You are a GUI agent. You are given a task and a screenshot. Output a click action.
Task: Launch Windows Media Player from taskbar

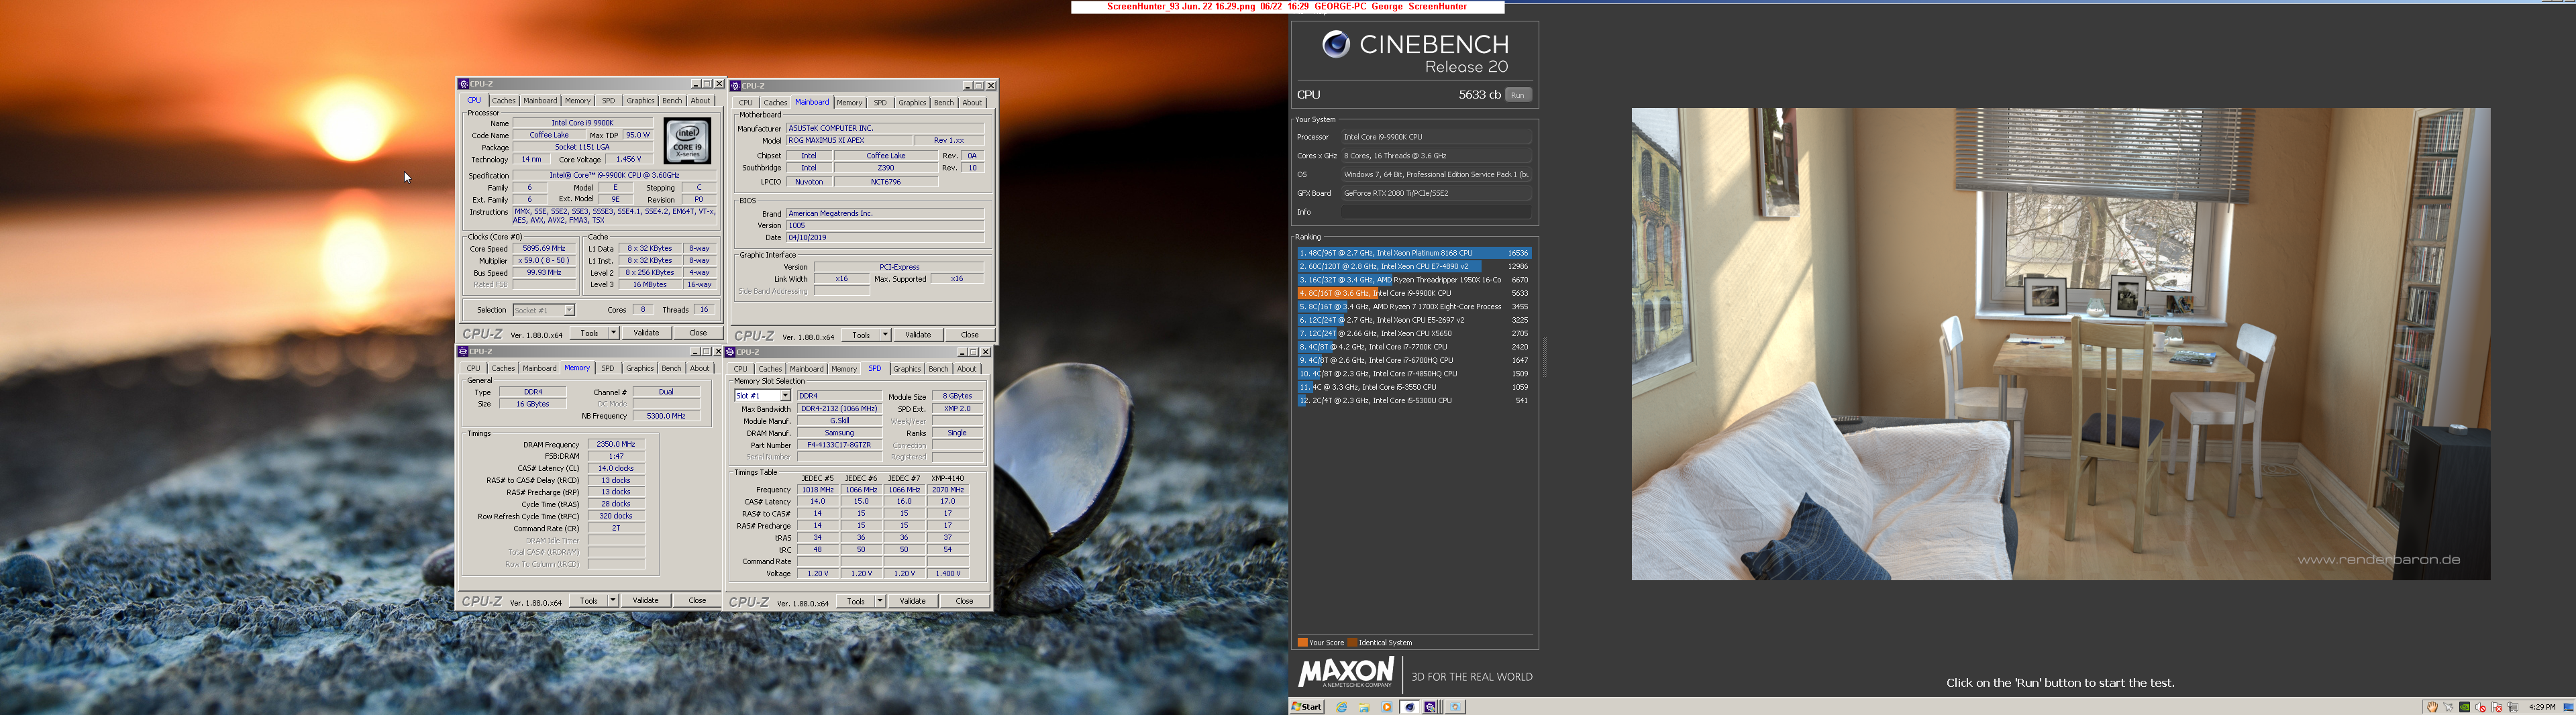tap(1387, 707)
